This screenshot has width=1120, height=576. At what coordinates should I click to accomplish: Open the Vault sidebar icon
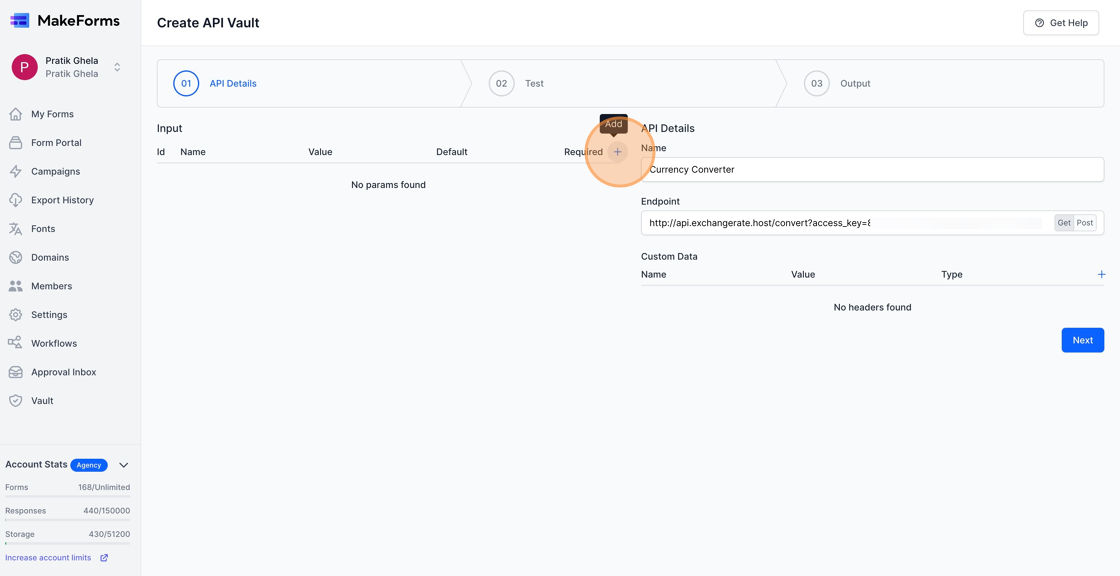pos(14,400)
